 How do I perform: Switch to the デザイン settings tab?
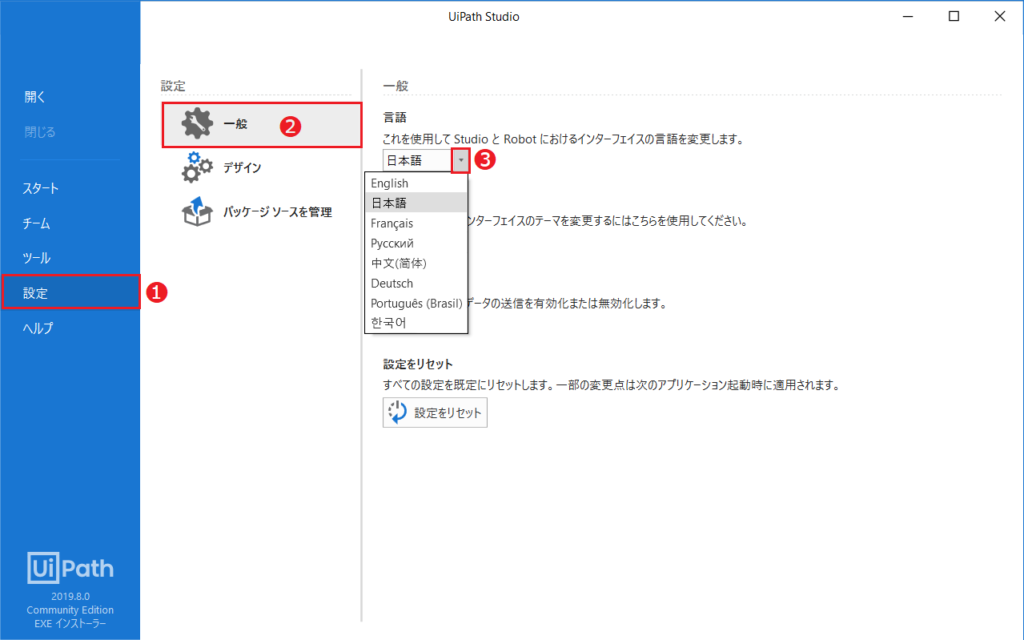point(262,168)
